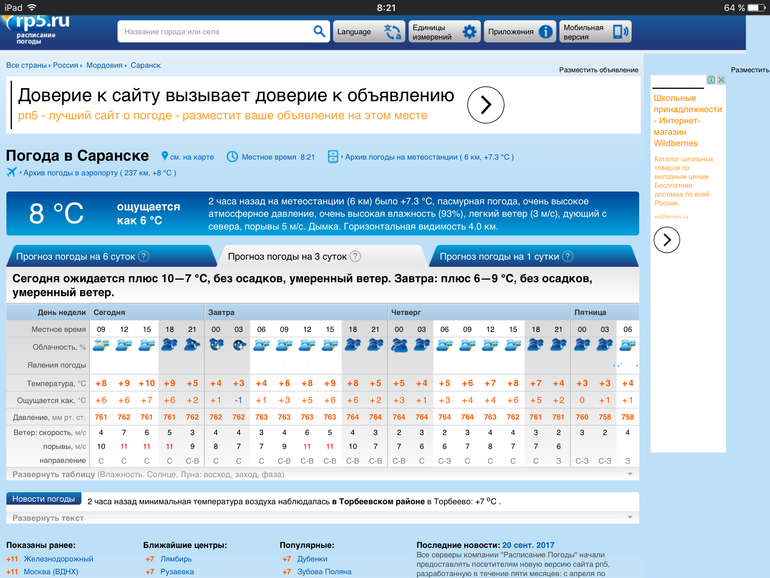Click the map pin 'см. на карте' icon
The image size is (770, 578).
tap(166, 157)
